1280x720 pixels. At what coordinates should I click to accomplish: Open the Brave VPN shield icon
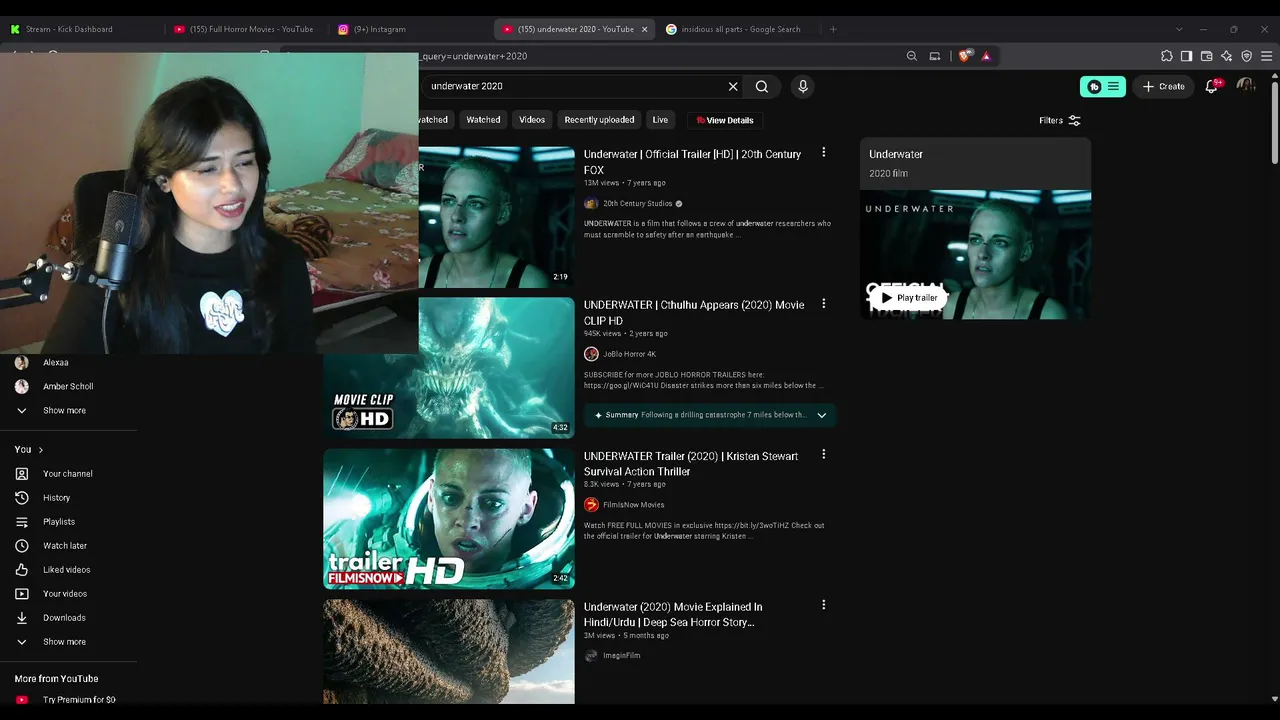[x=1247, y=56]
